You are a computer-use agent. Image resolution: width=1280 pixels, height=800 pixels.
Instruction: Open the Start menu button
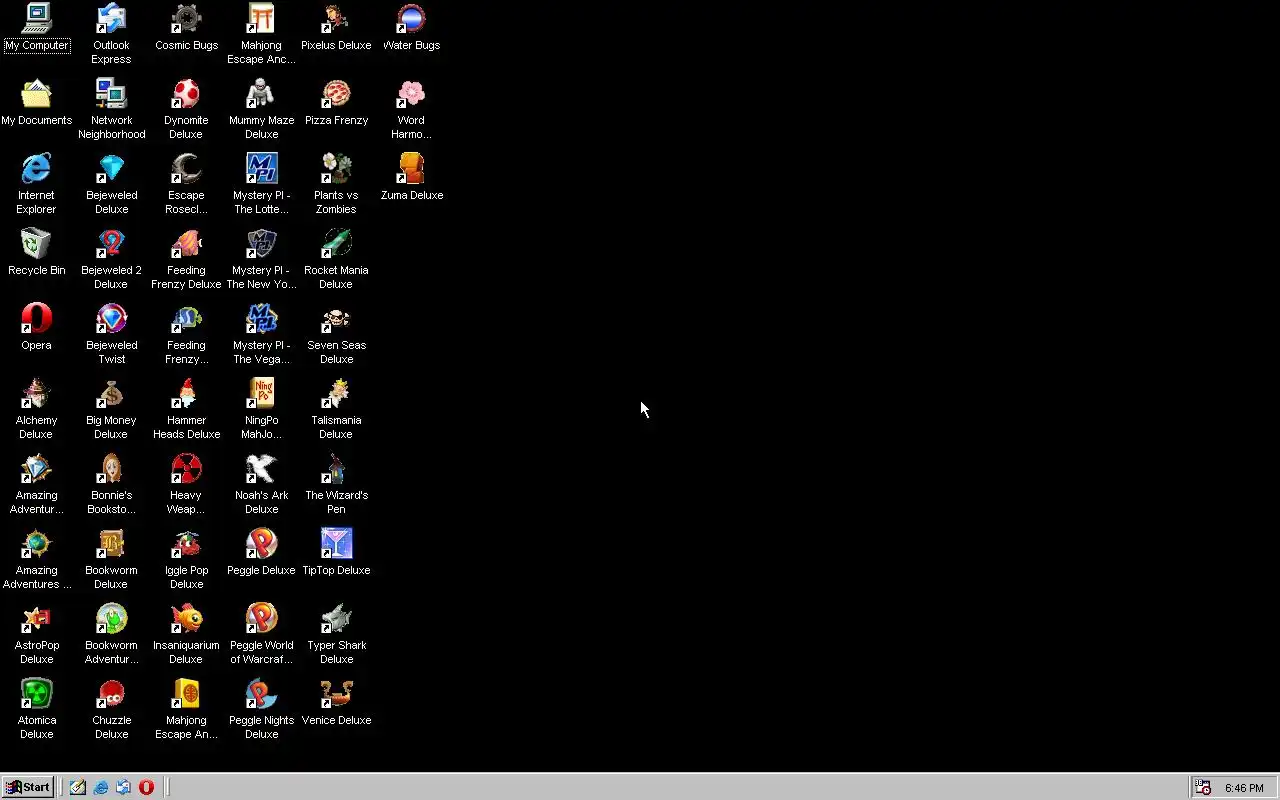coord(28,787)
